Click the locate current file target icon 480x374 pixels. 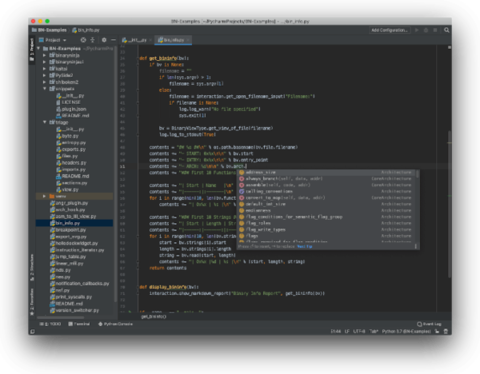pos(83,40)
